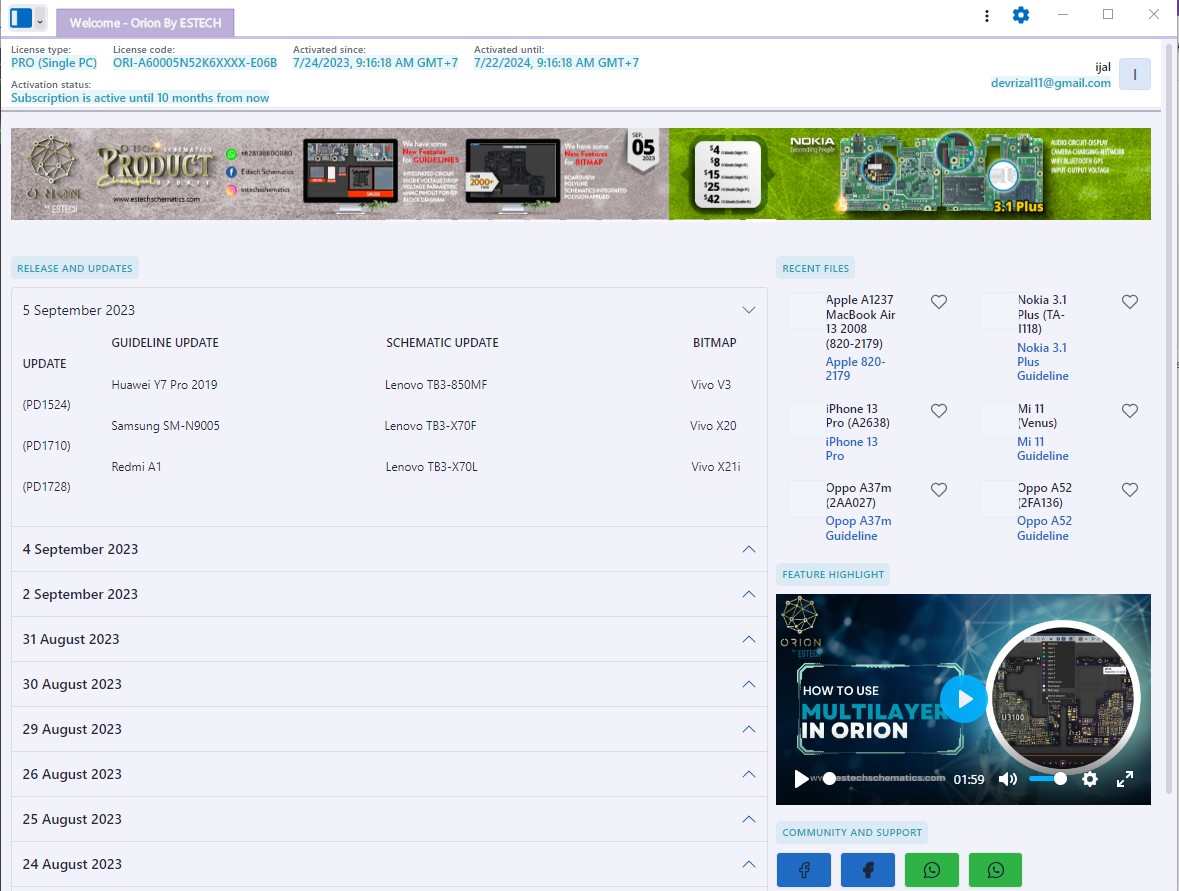Favorite the Nokia 3.1 Plus (TA-1118) file
1179x891 pixels.
pos(1129,302)
